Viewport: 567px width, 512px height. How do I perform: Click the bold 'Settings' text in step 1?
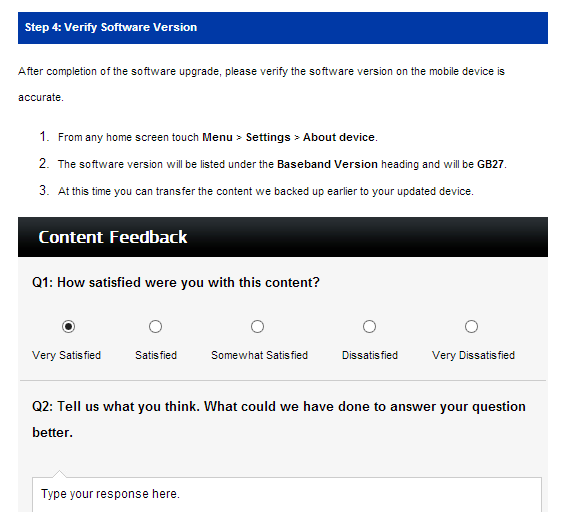click(268, 137)
